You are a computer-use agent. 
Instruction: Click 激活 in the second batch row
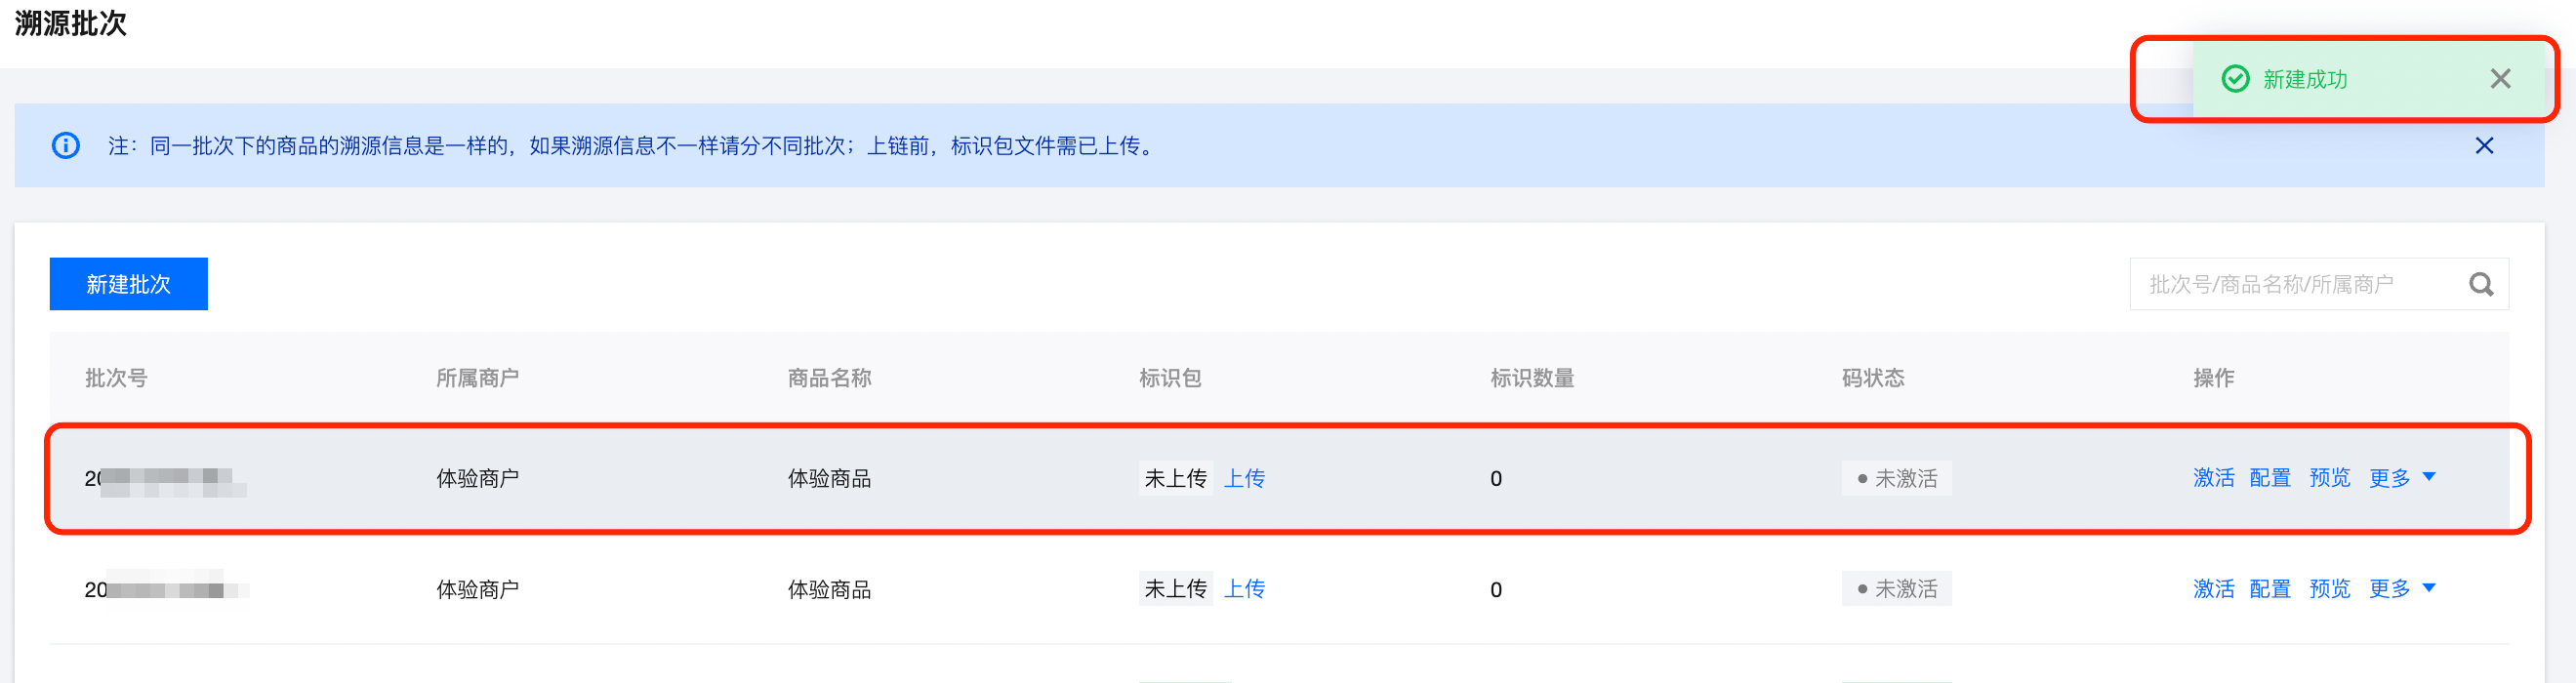point(2213,589)
